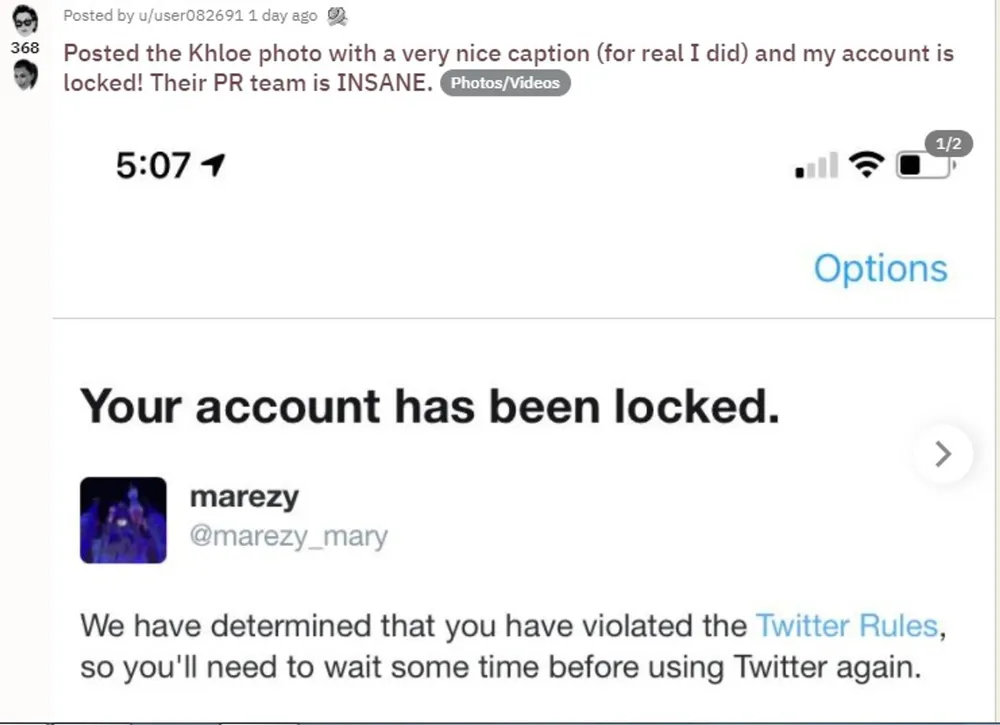Click the 368 vote count

point(25,48)
